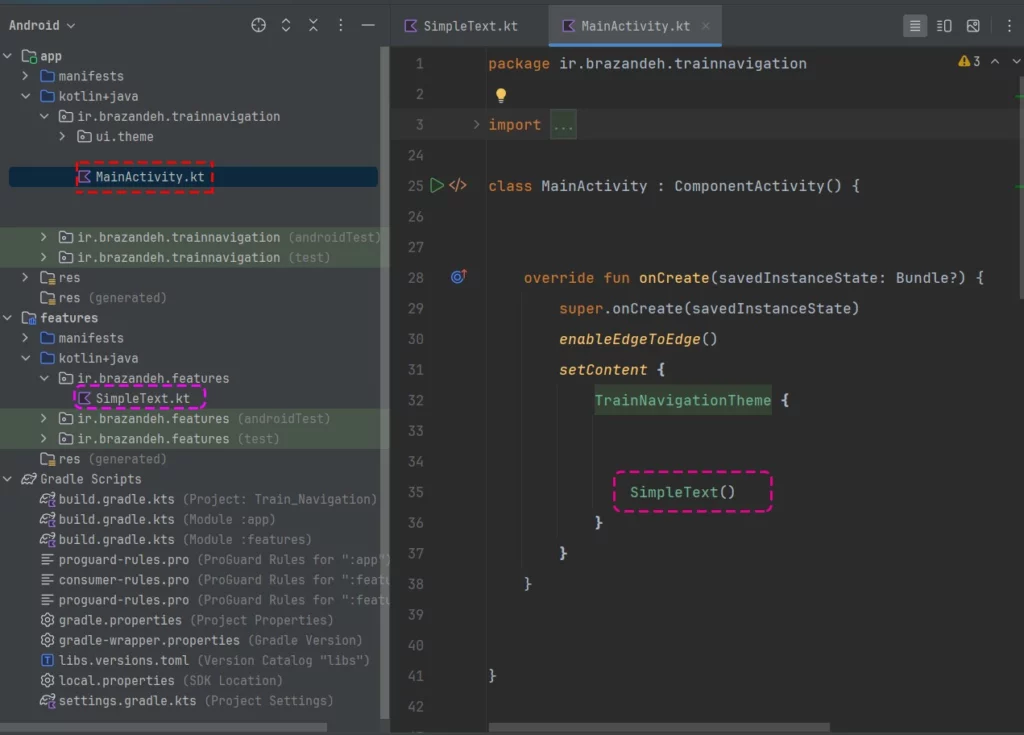Screen dimensions: 1024x735
Task: Close the MainActivity.kt editor tab
Action: click(x=707, y=26)
